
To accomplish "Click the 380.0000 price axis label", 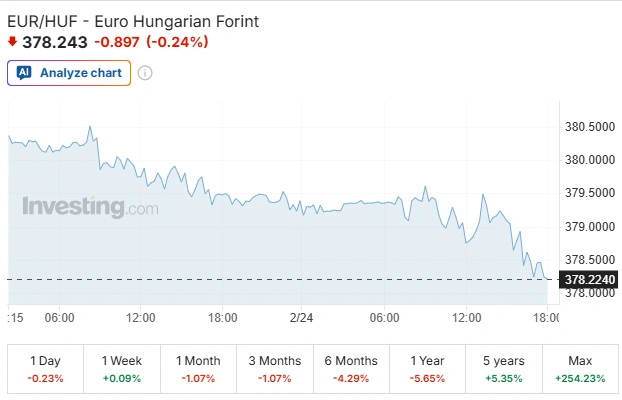I will [x=589, y=159].
